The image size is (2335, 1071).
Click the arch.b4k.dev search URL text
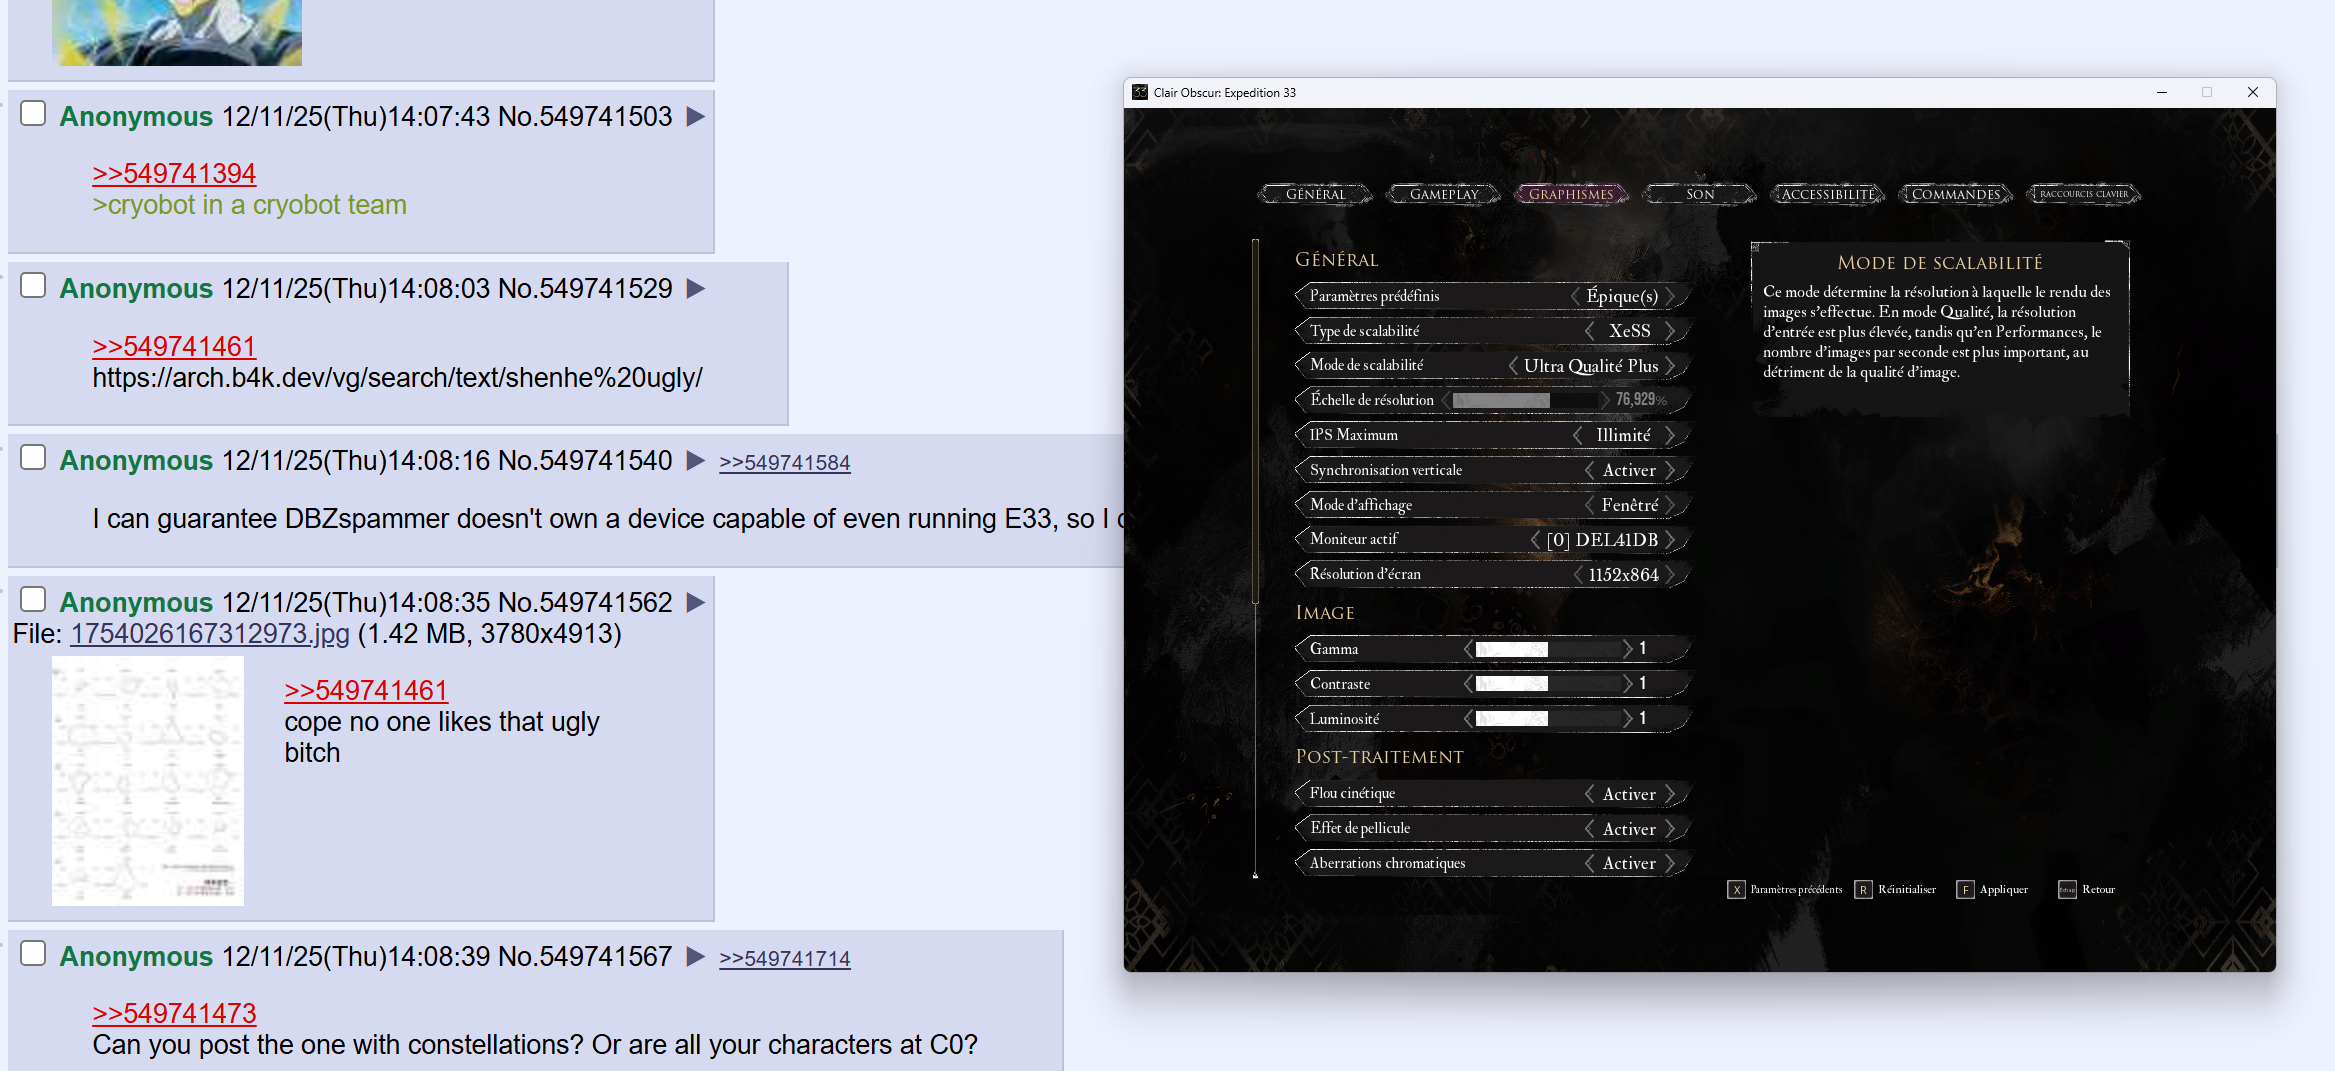tap(397, 378)
